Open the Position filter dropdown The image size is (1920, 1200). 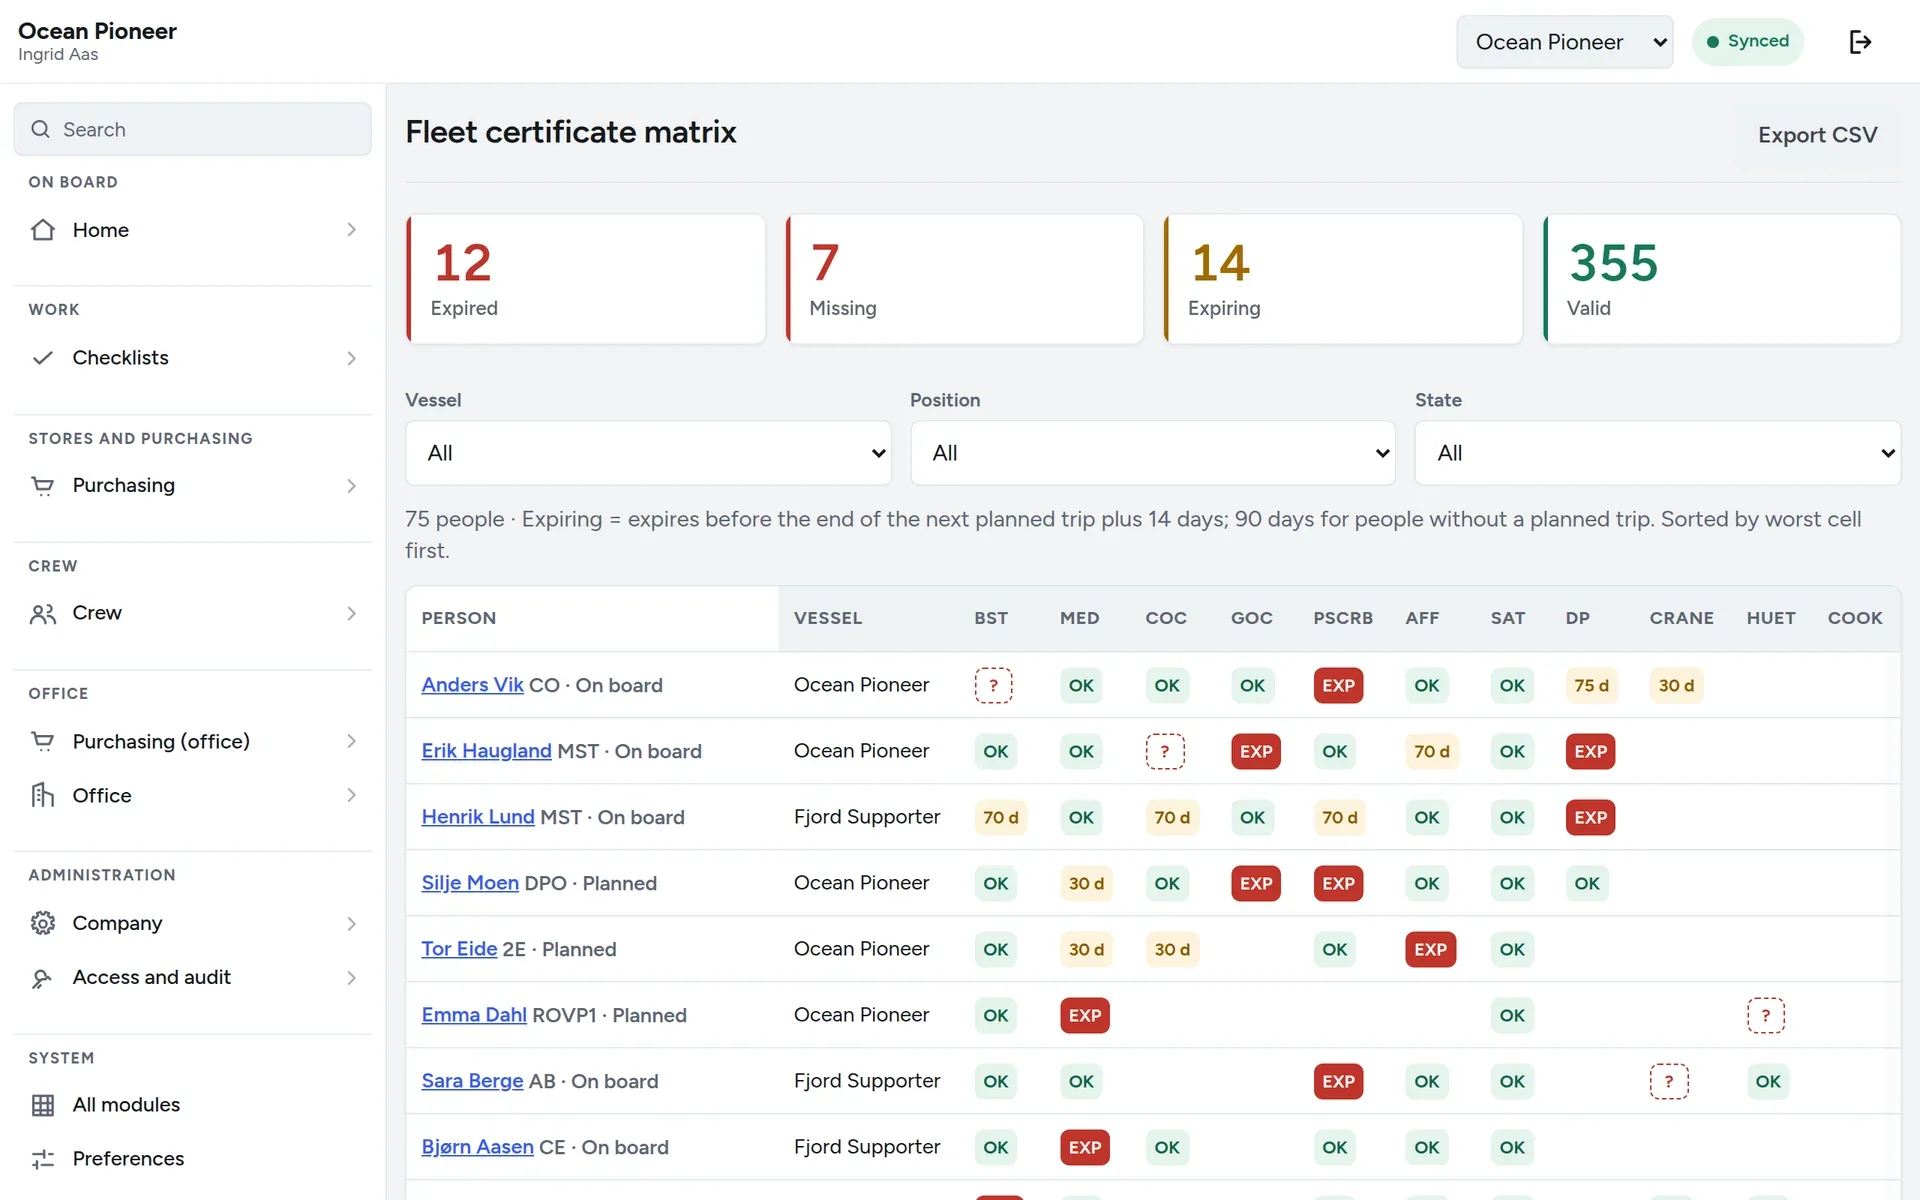1152,453
